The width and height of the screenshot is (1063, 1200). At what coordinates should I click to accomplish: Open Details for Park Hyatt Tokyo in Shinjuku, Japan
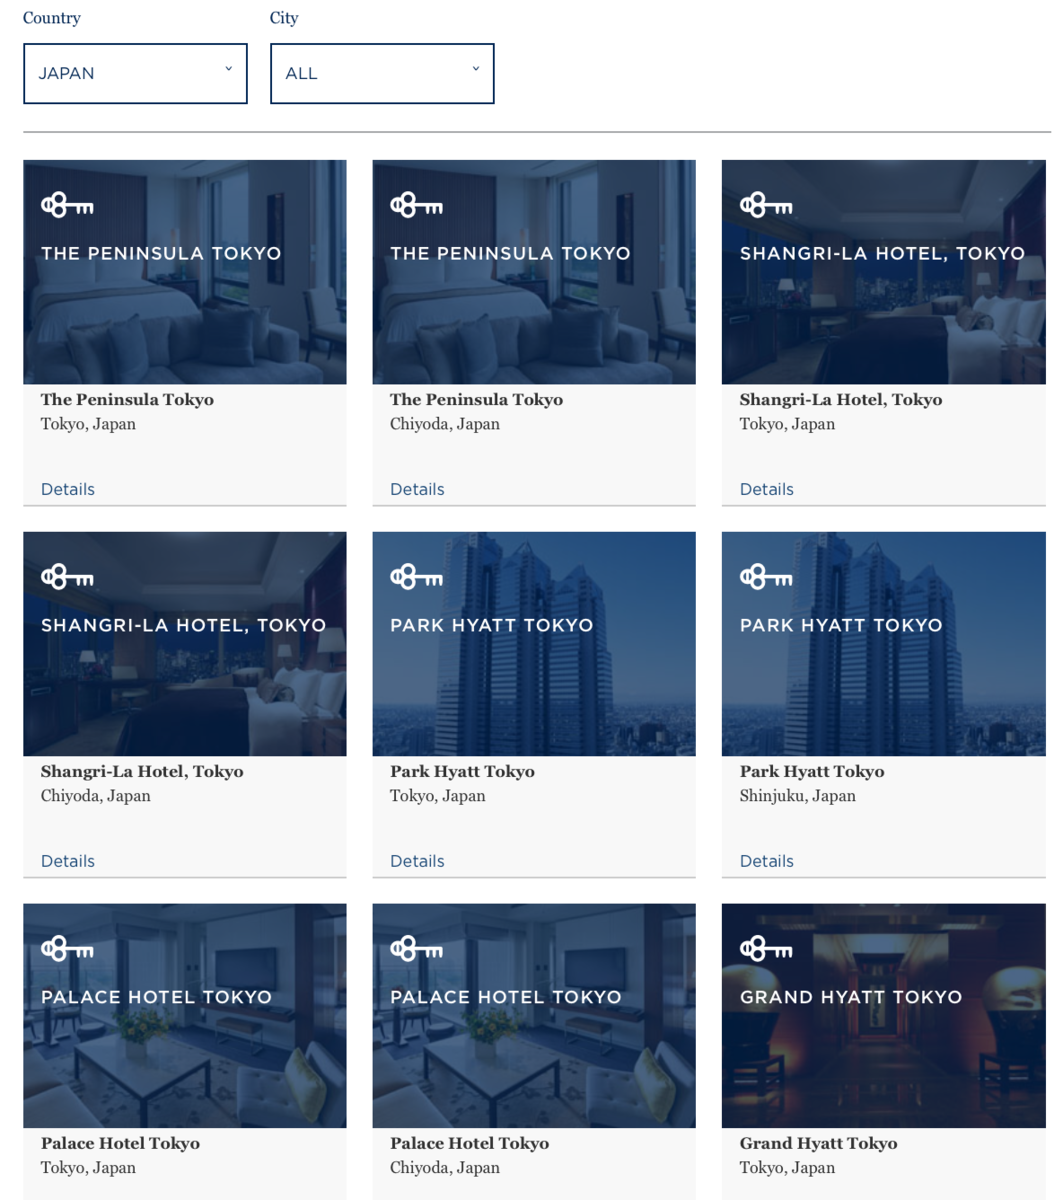pos(767,861)
